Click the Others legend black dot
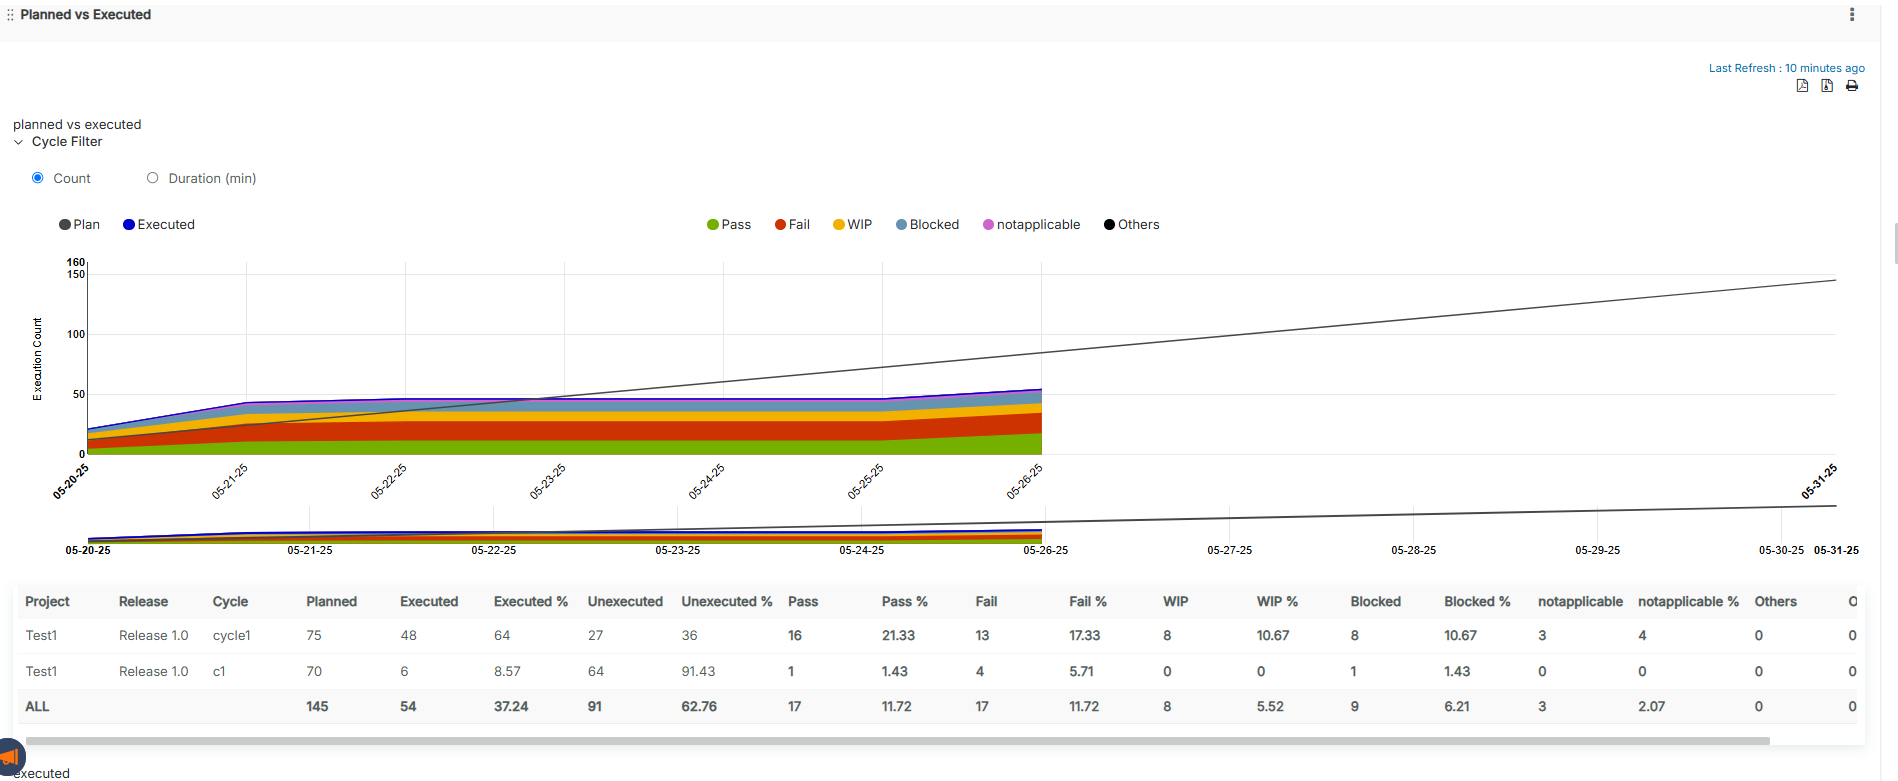 click(x=1109, y=225)
